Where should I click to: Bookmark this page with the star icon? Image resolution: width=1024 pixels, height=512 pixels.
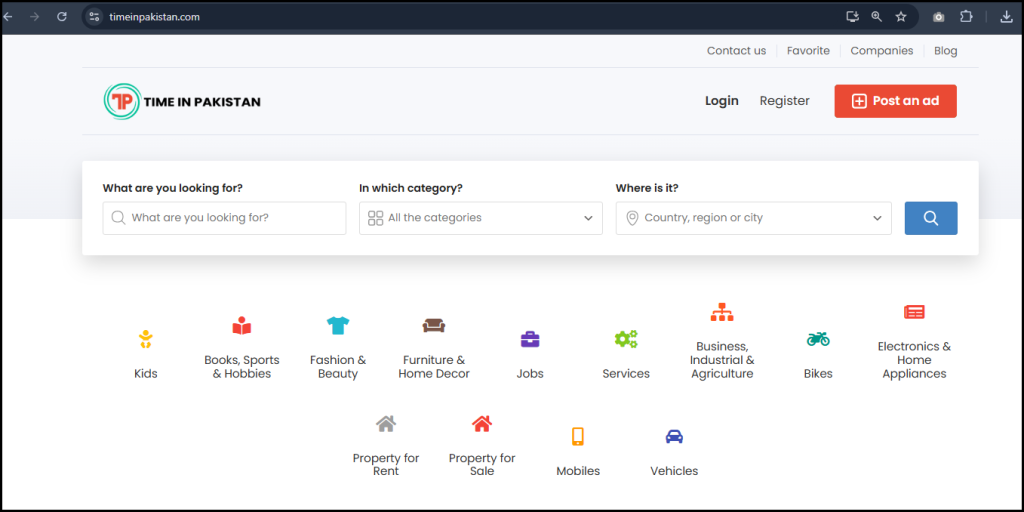[x=901, y=17]
